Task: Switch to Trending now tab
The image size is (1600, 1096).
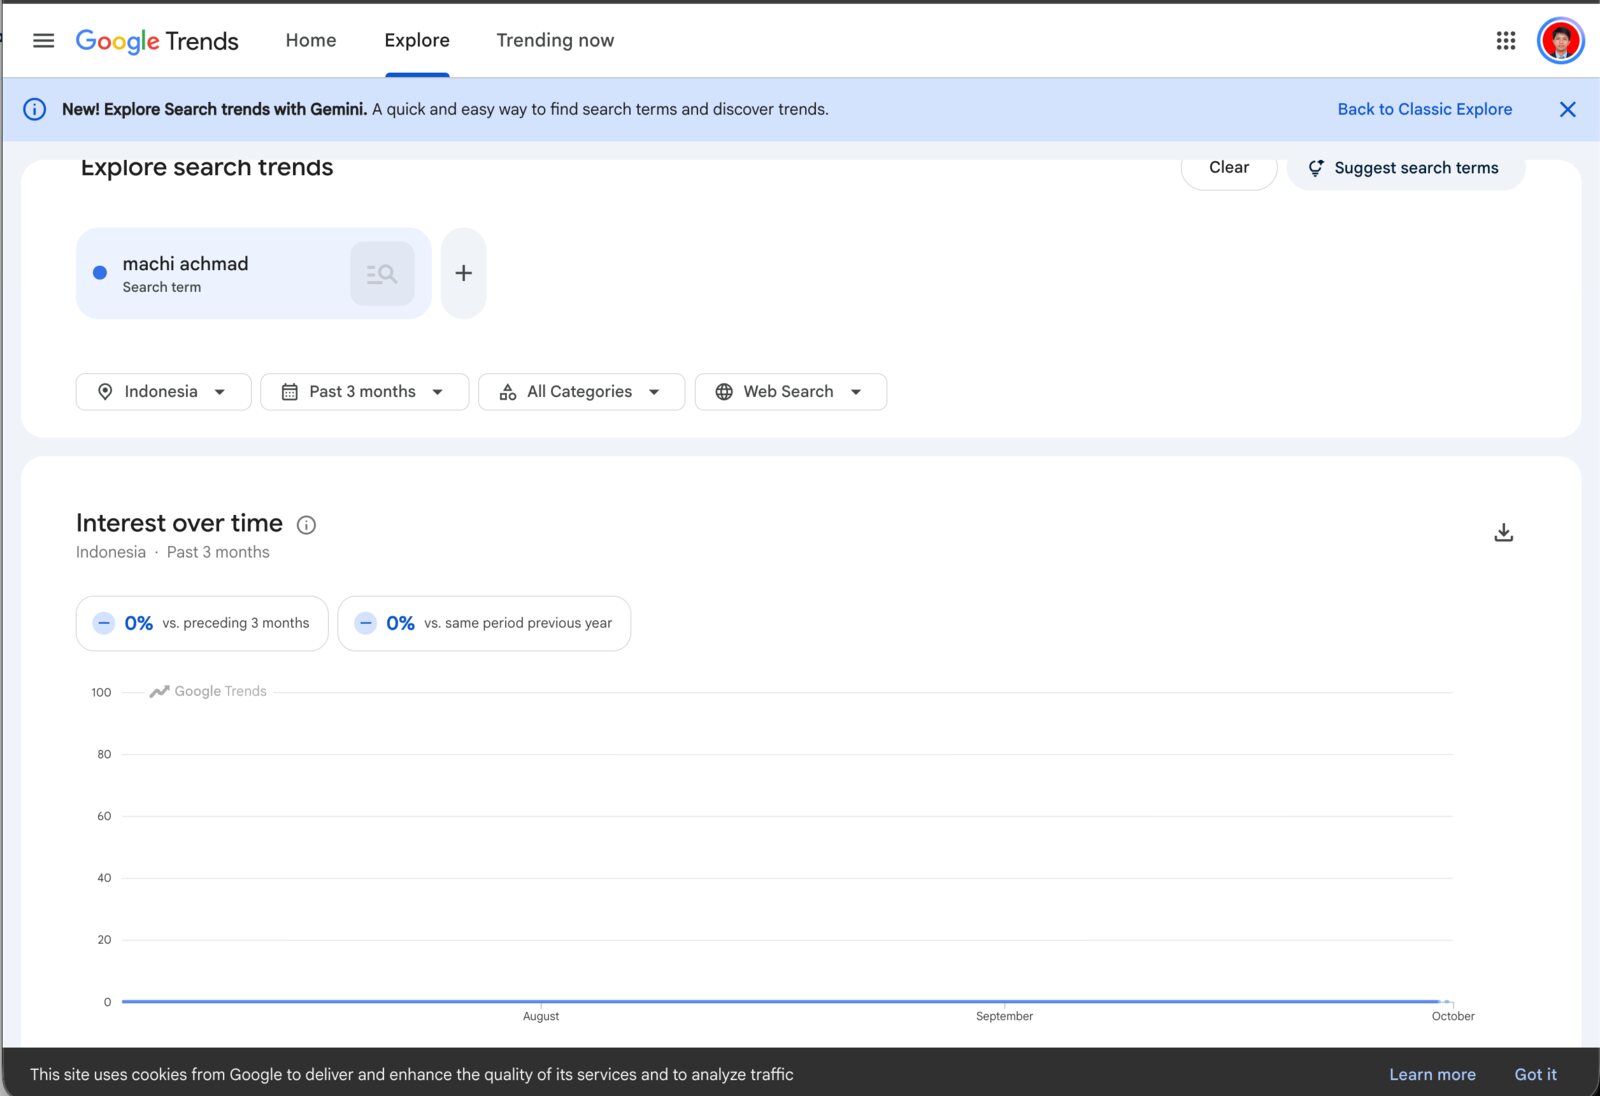Action: (x=555, y=41)
